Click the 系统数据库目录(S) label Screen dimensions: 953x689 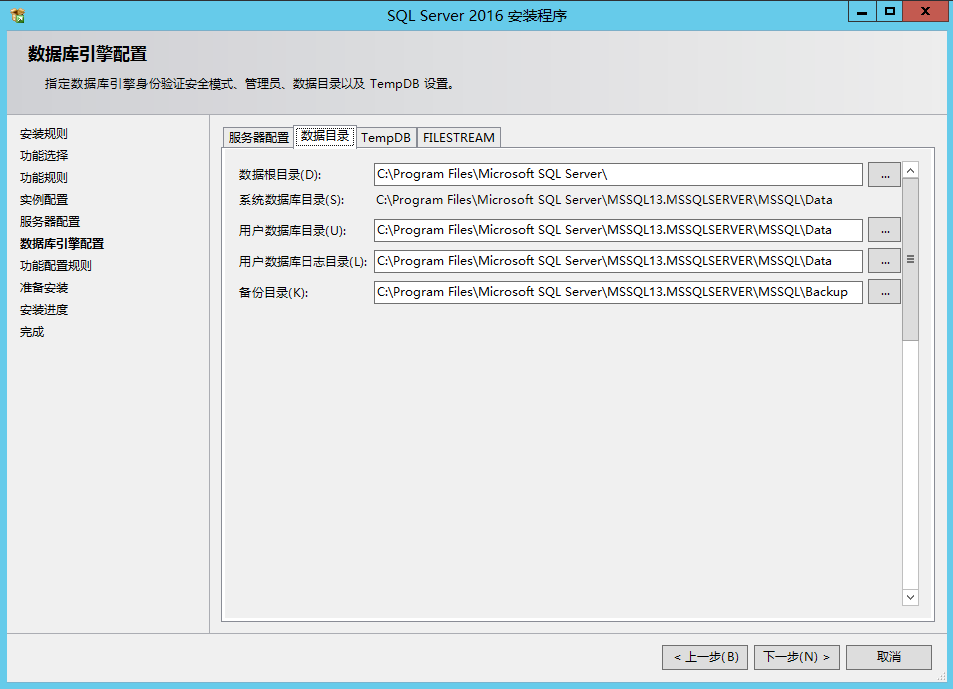tap(291, 200)
